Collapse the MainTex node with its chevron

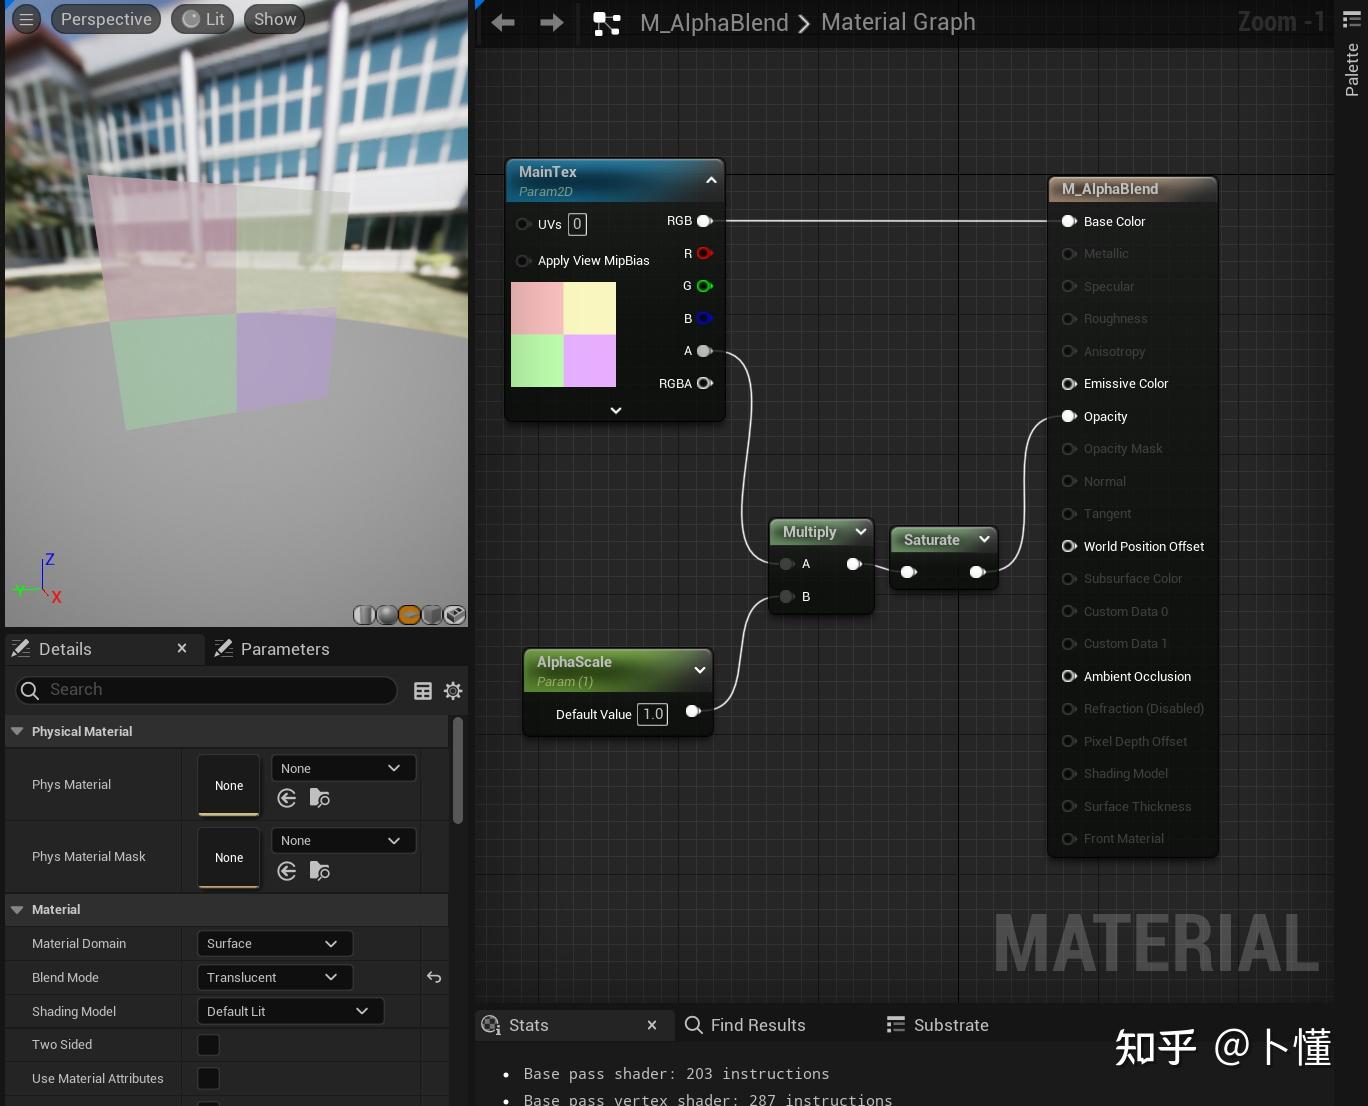click(711, 180)
